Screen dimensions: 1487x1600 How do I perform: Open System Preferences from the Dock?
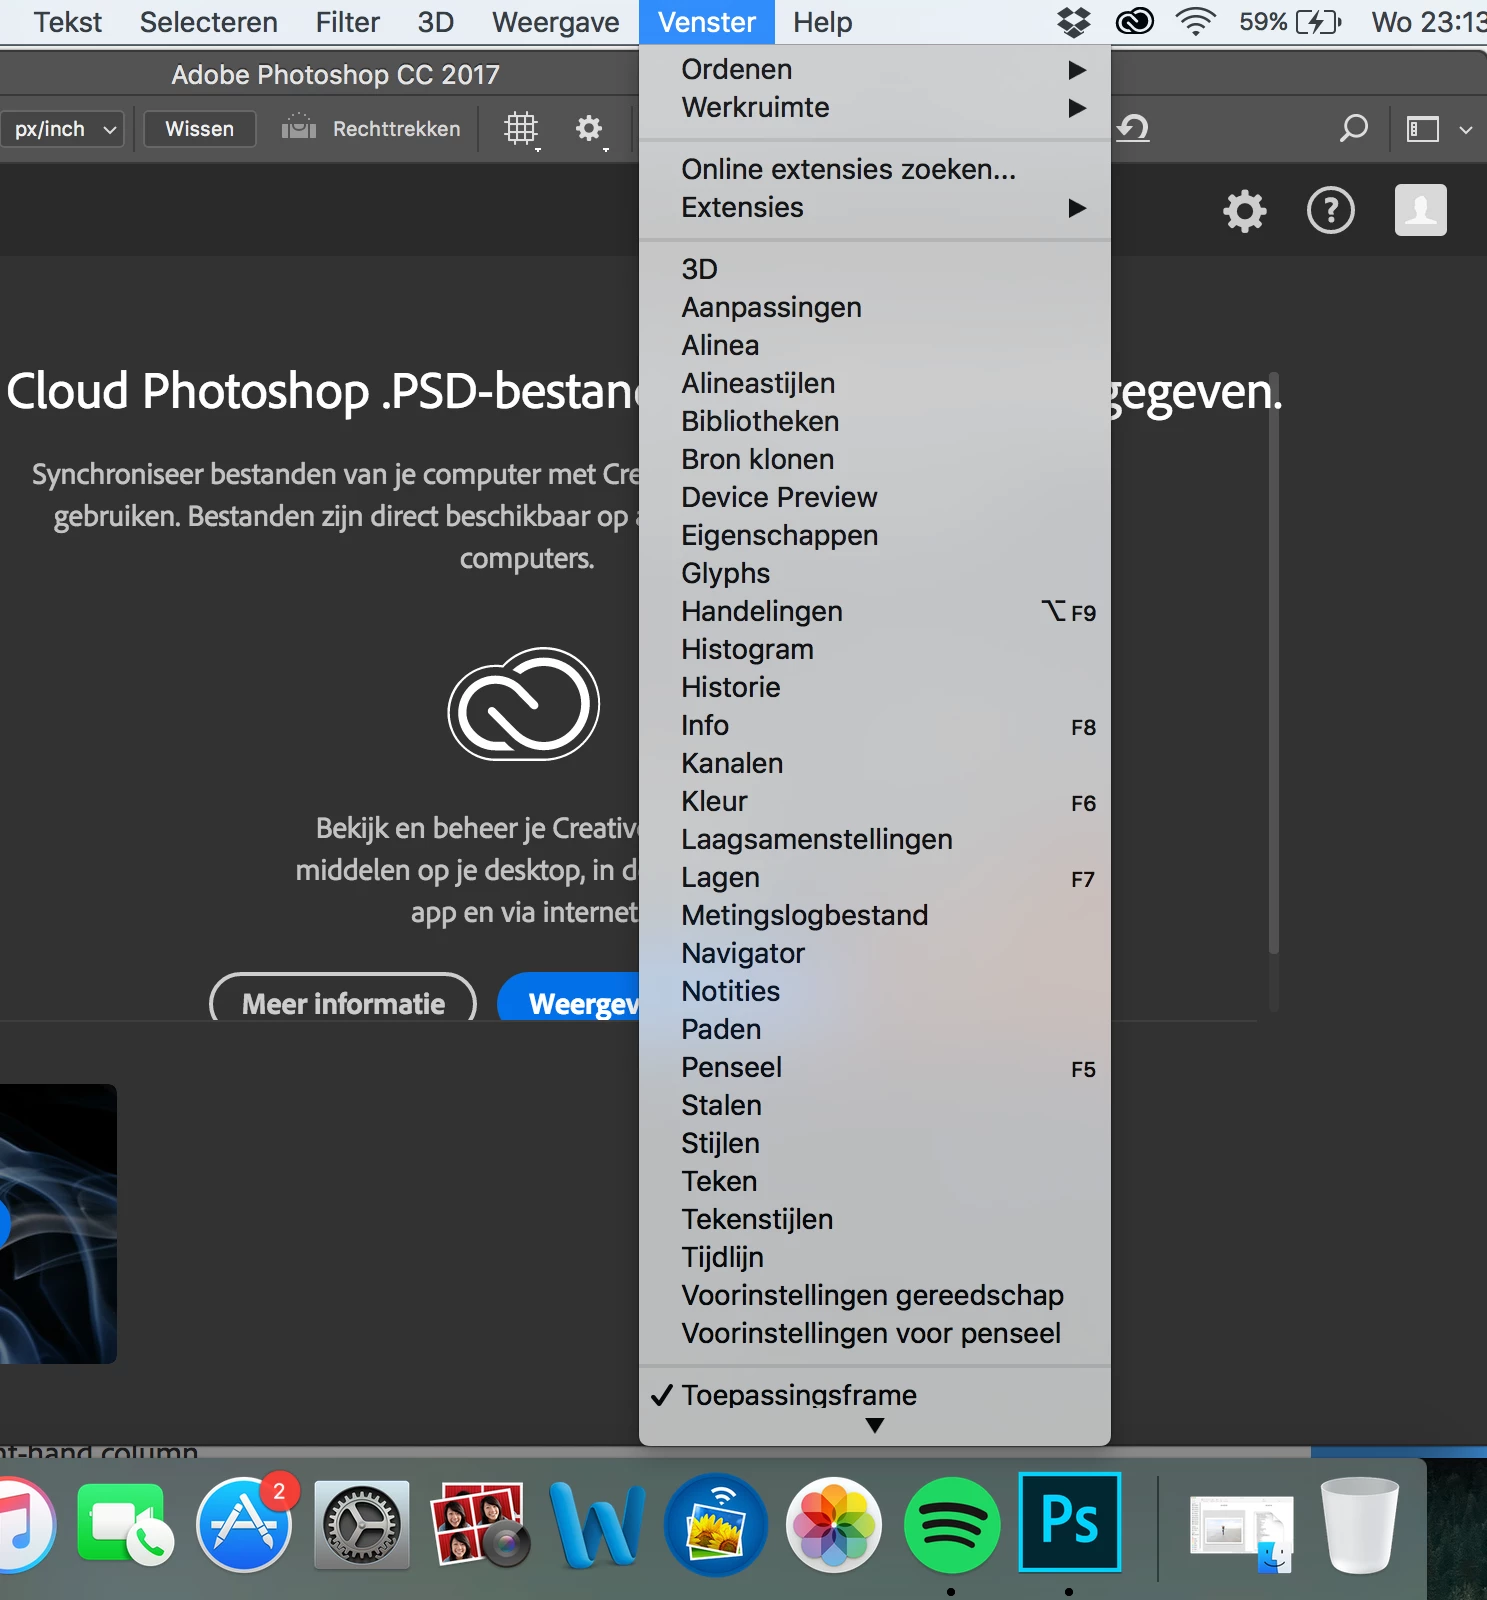(x=362, y=1524)
